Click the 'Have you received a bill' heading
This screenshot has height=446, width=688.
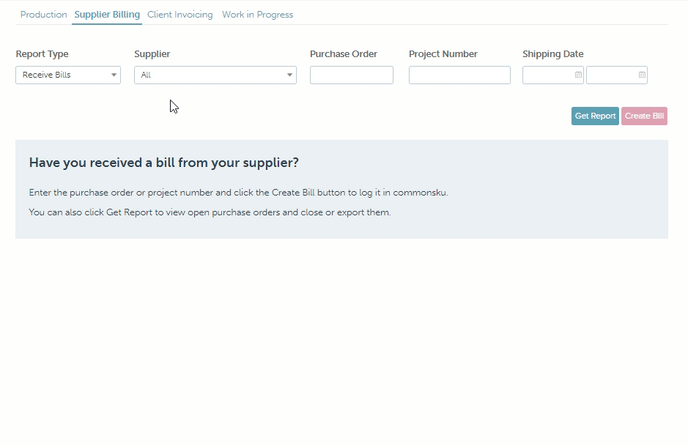[x=164, y=162]
